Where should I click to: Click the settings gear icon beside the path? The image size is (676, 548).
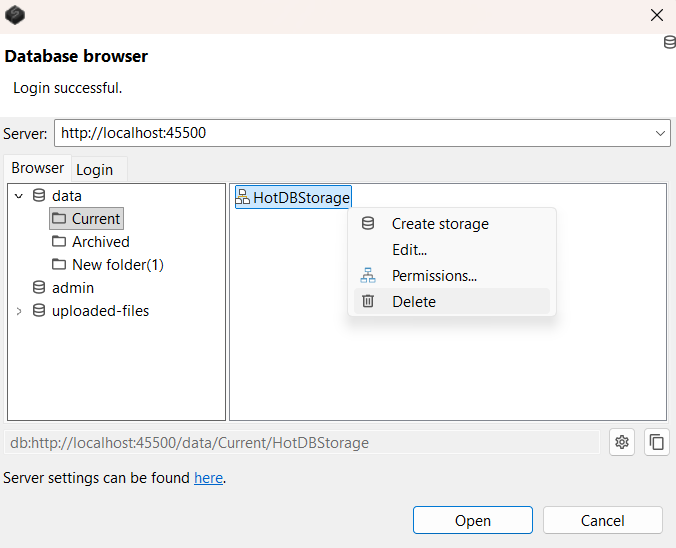(622, 442)
